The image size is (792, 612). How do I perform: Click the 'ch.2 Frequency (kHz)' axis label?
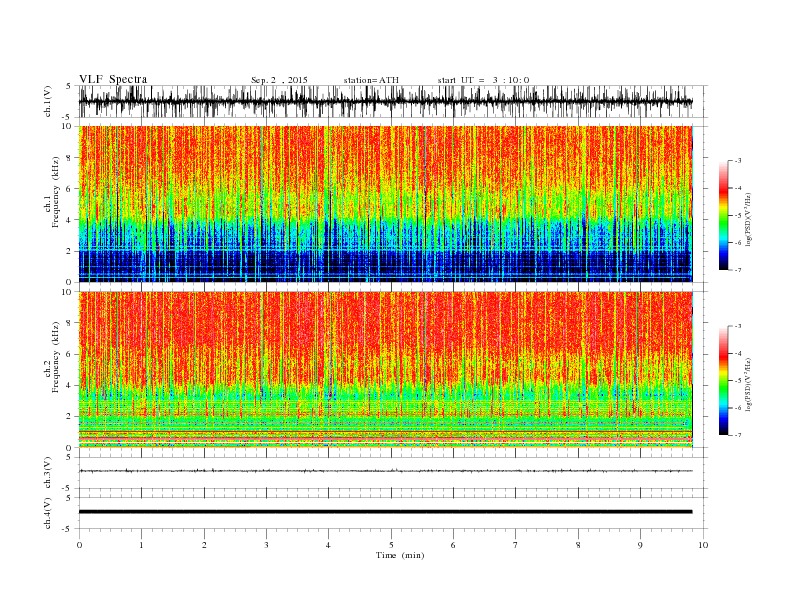(x=53, y=358)
